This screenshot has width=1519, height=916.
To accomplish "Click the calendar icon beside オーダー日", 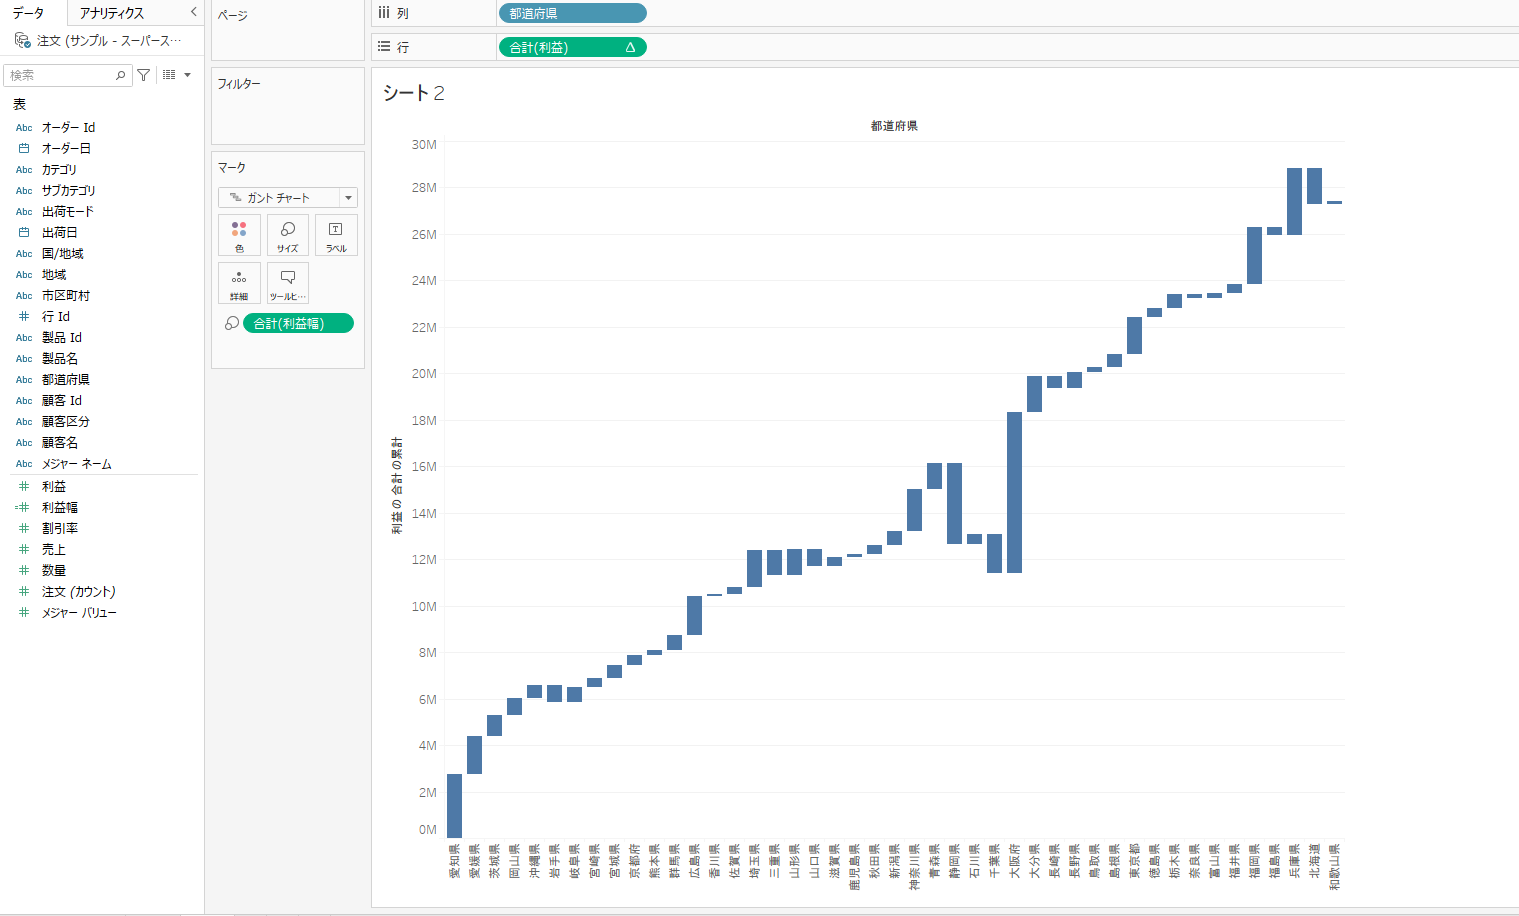I will pyautogui.click(x=24, y=148).
